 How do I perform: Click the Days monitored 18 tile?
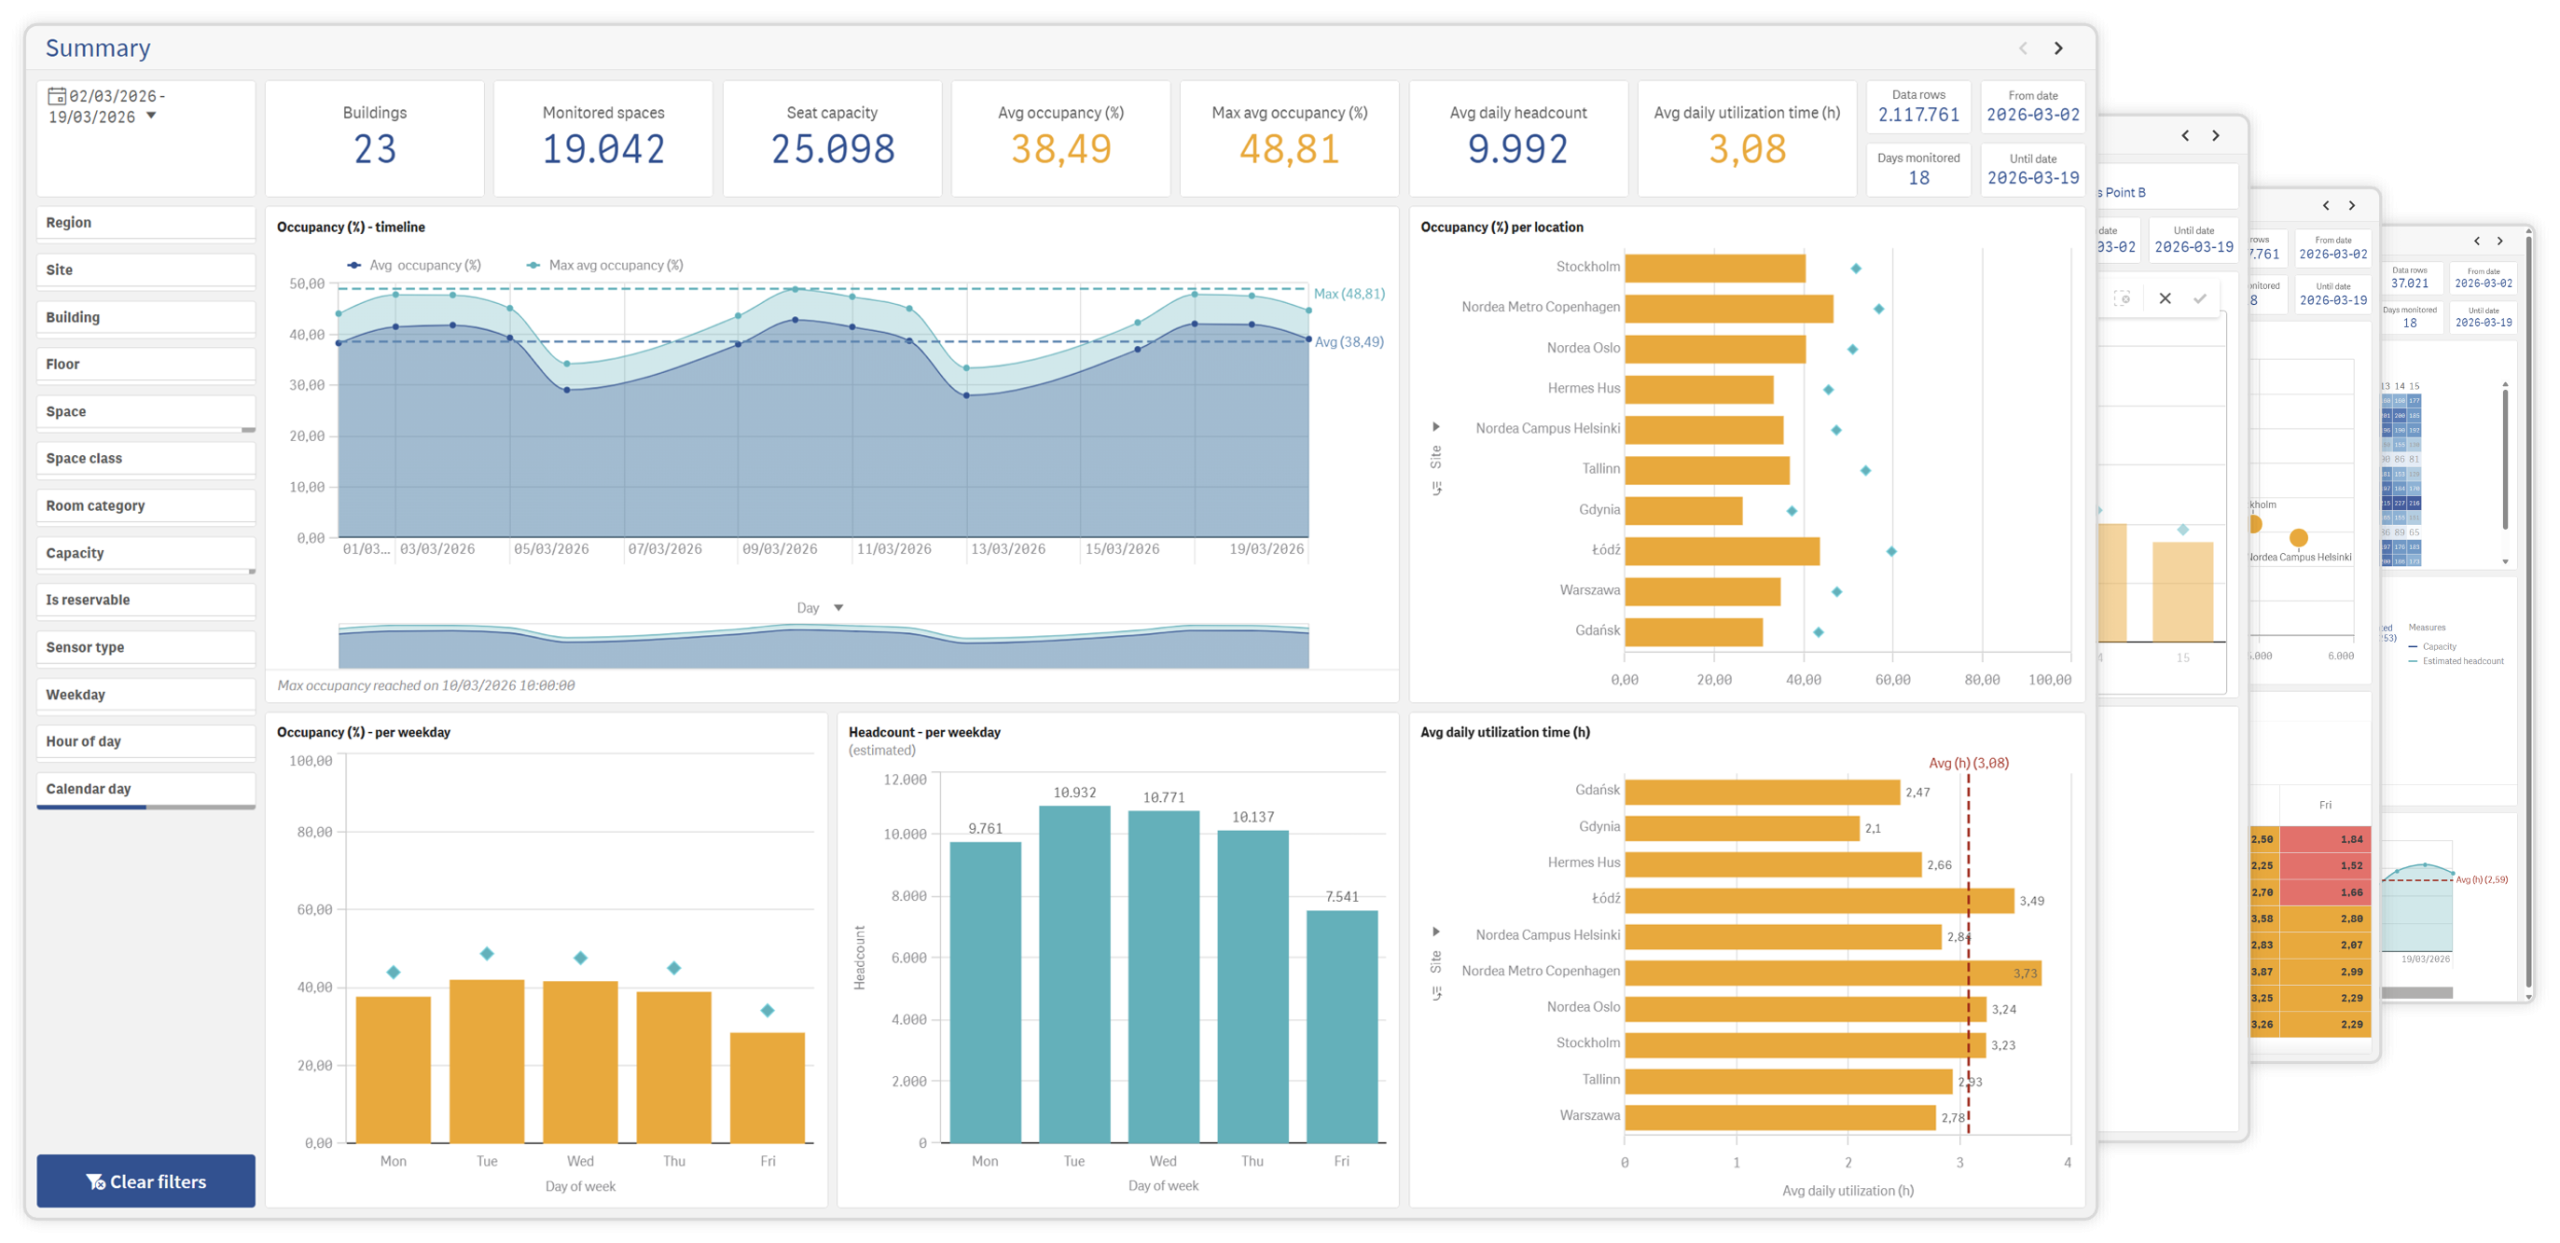(1918, 169)
